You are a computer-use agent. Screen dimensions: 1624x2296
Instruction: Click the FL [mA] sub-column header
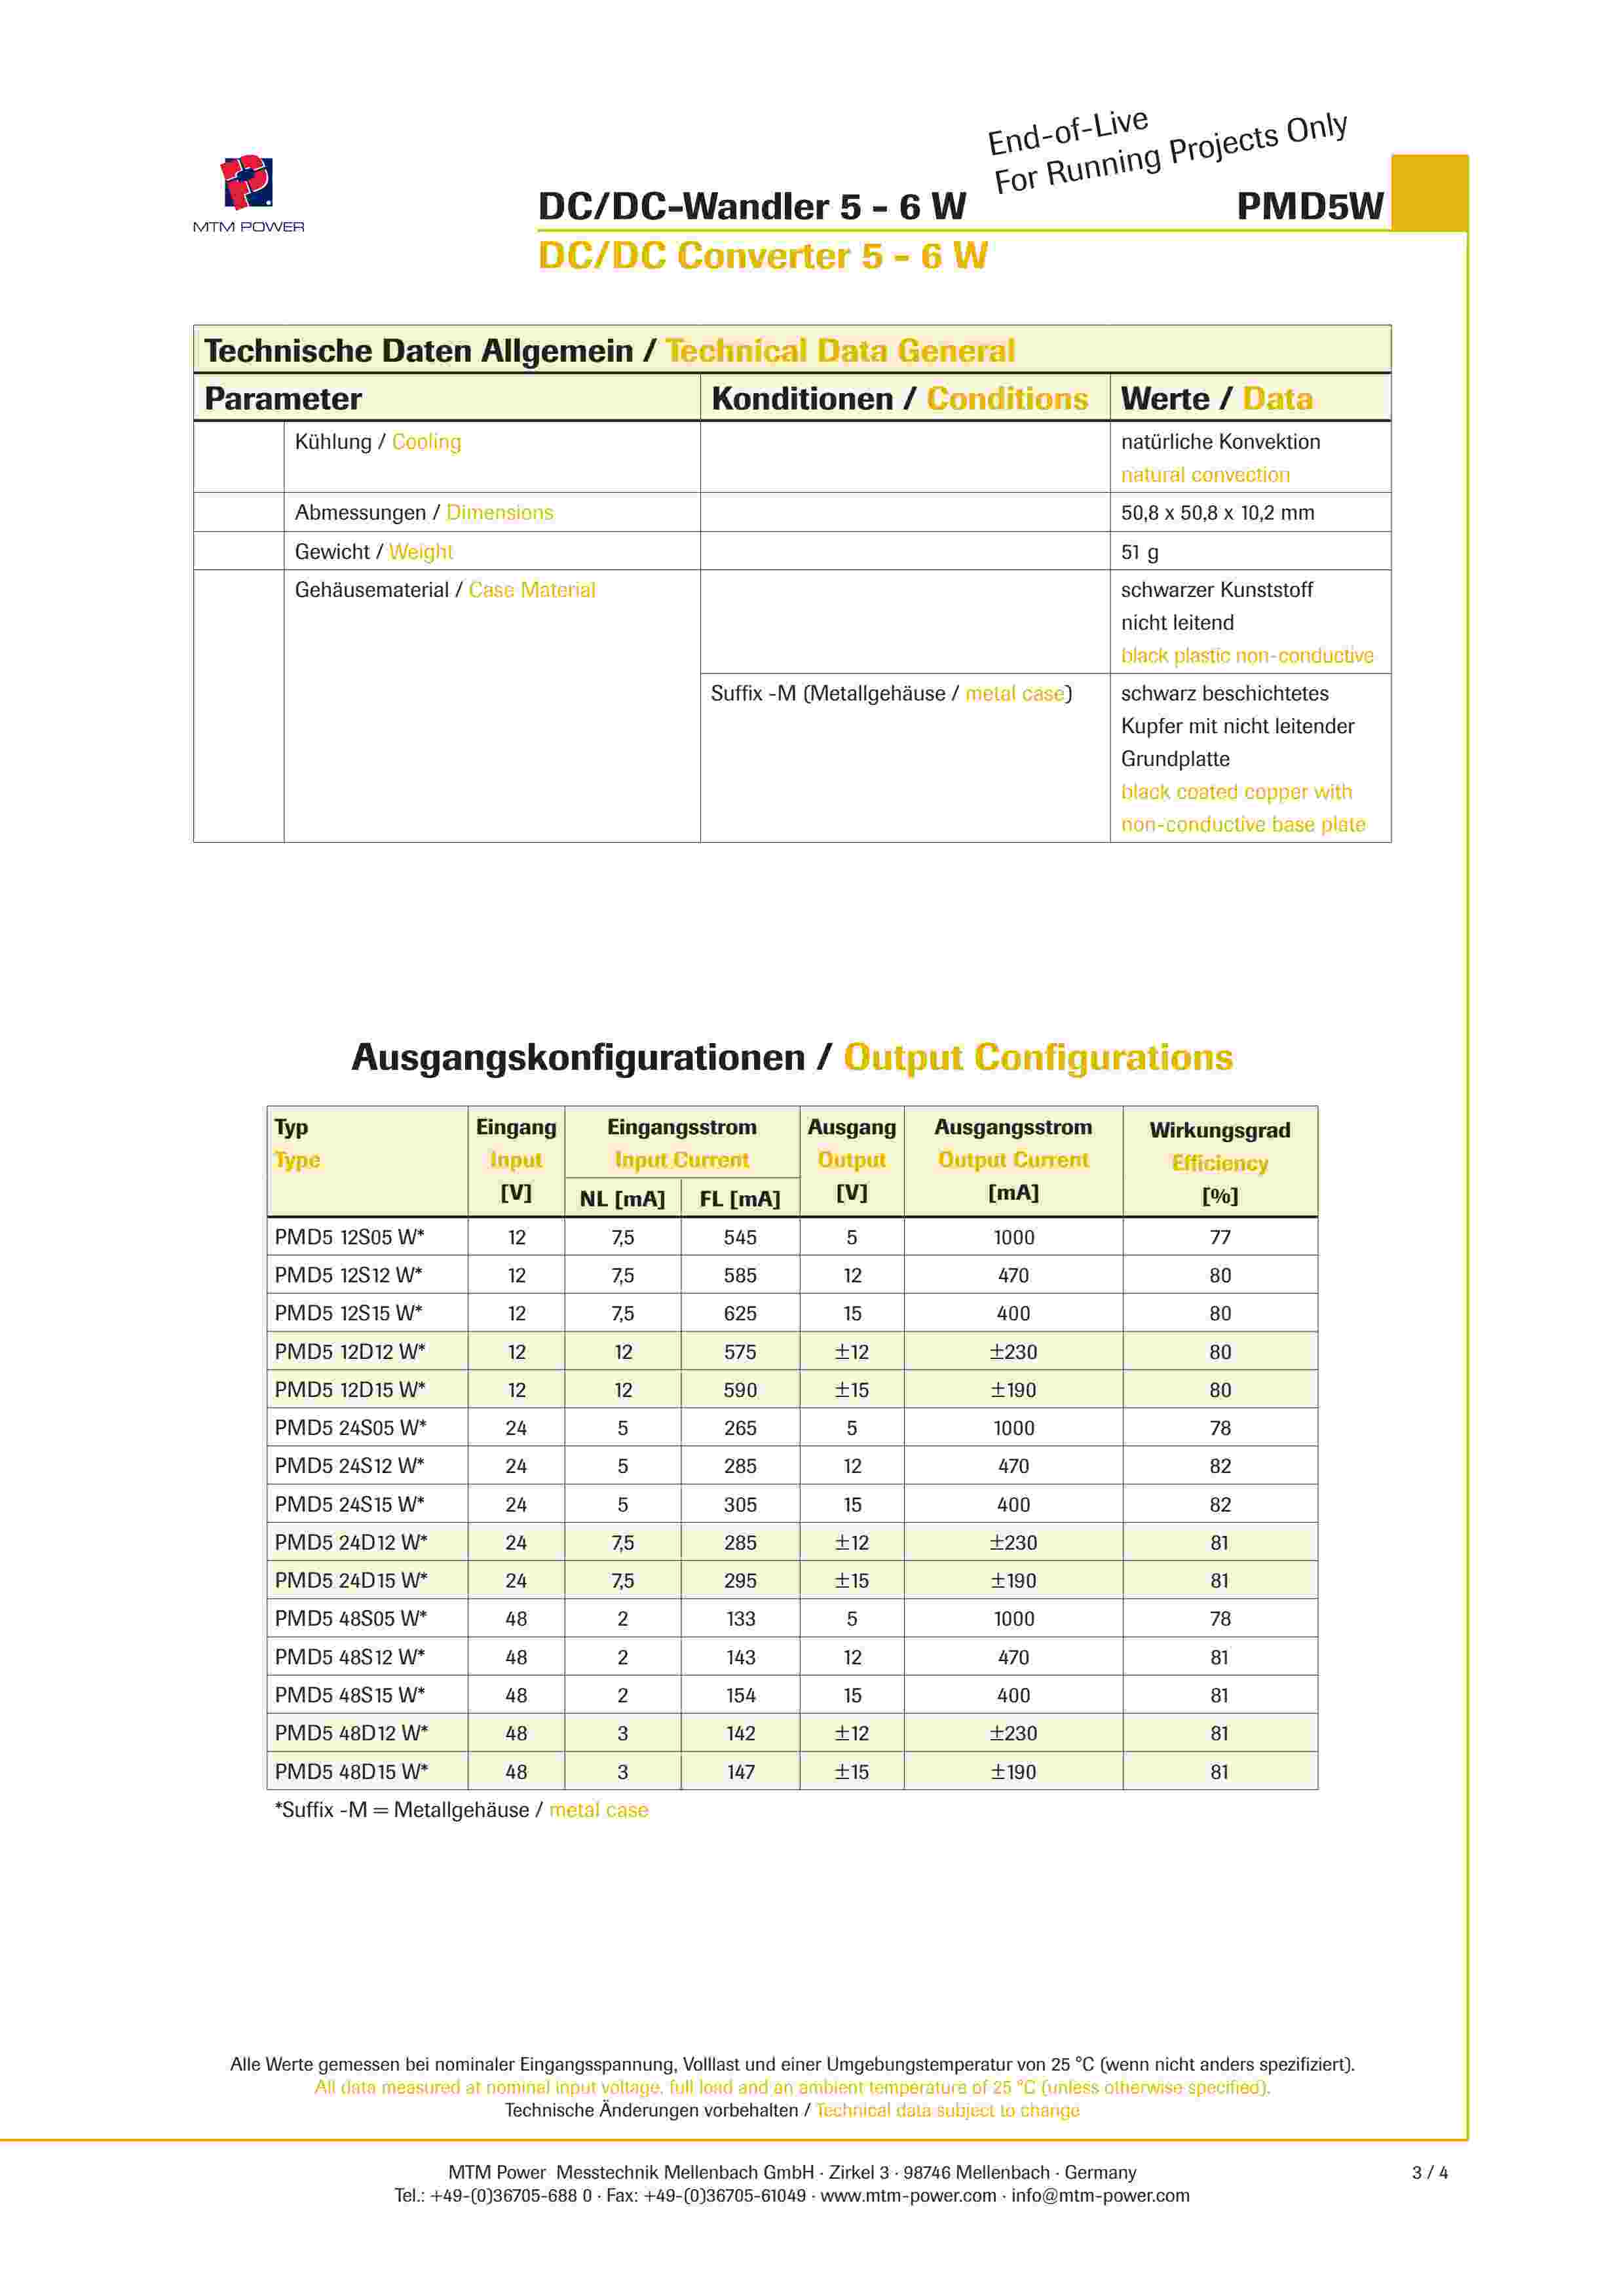[x=740, y=1198]
